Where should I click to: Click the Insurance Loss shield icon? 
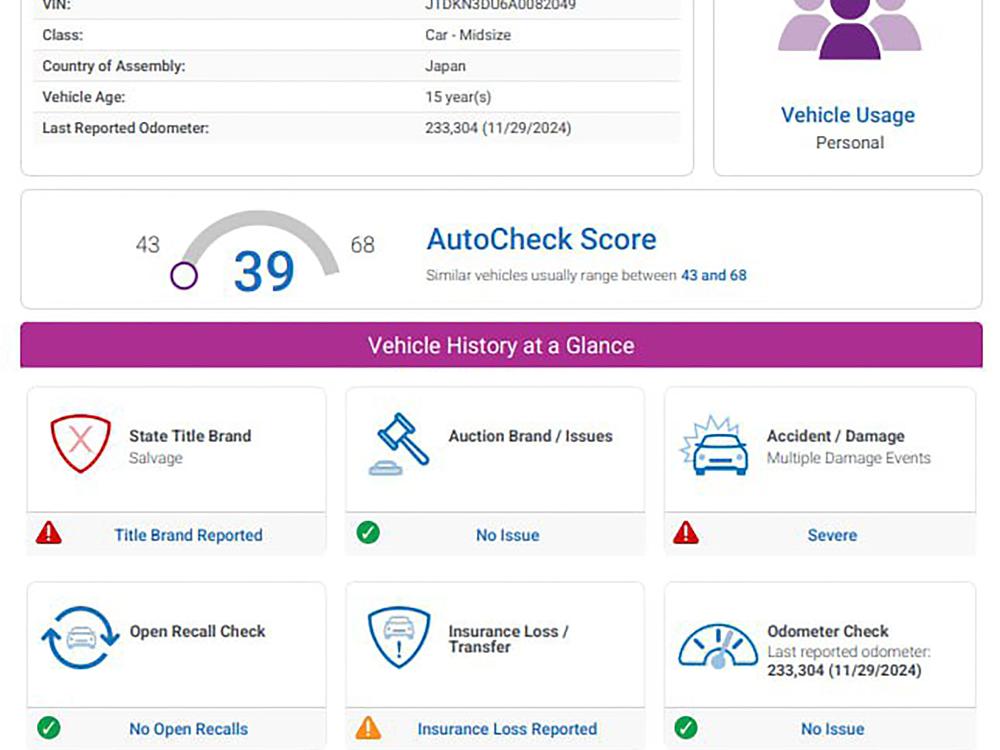[x=399, y=636]
